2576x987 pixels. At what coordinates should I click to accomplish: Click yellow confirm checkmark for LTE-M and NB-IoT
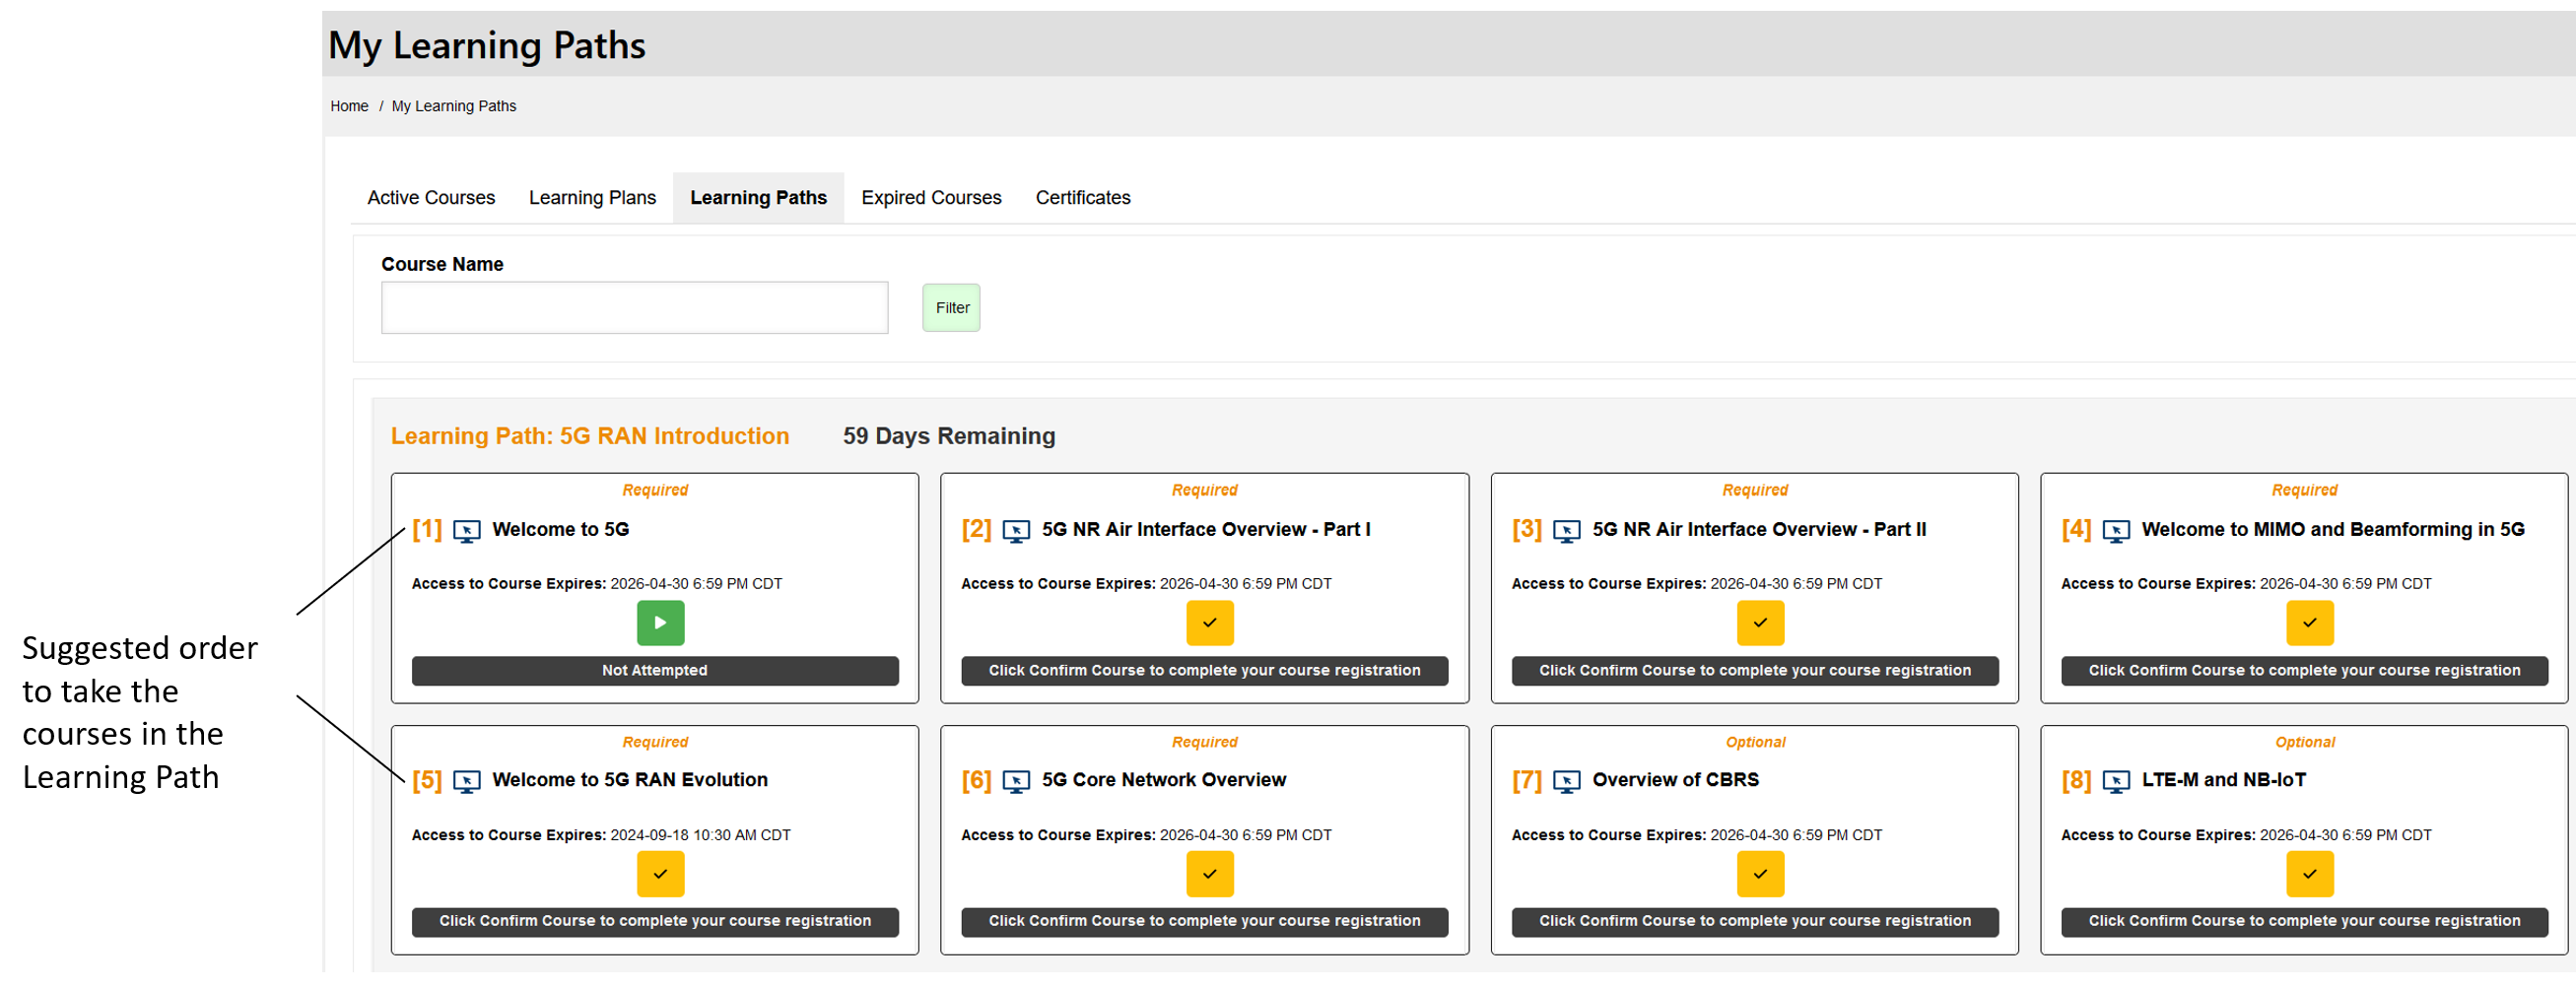point(2309,874)
